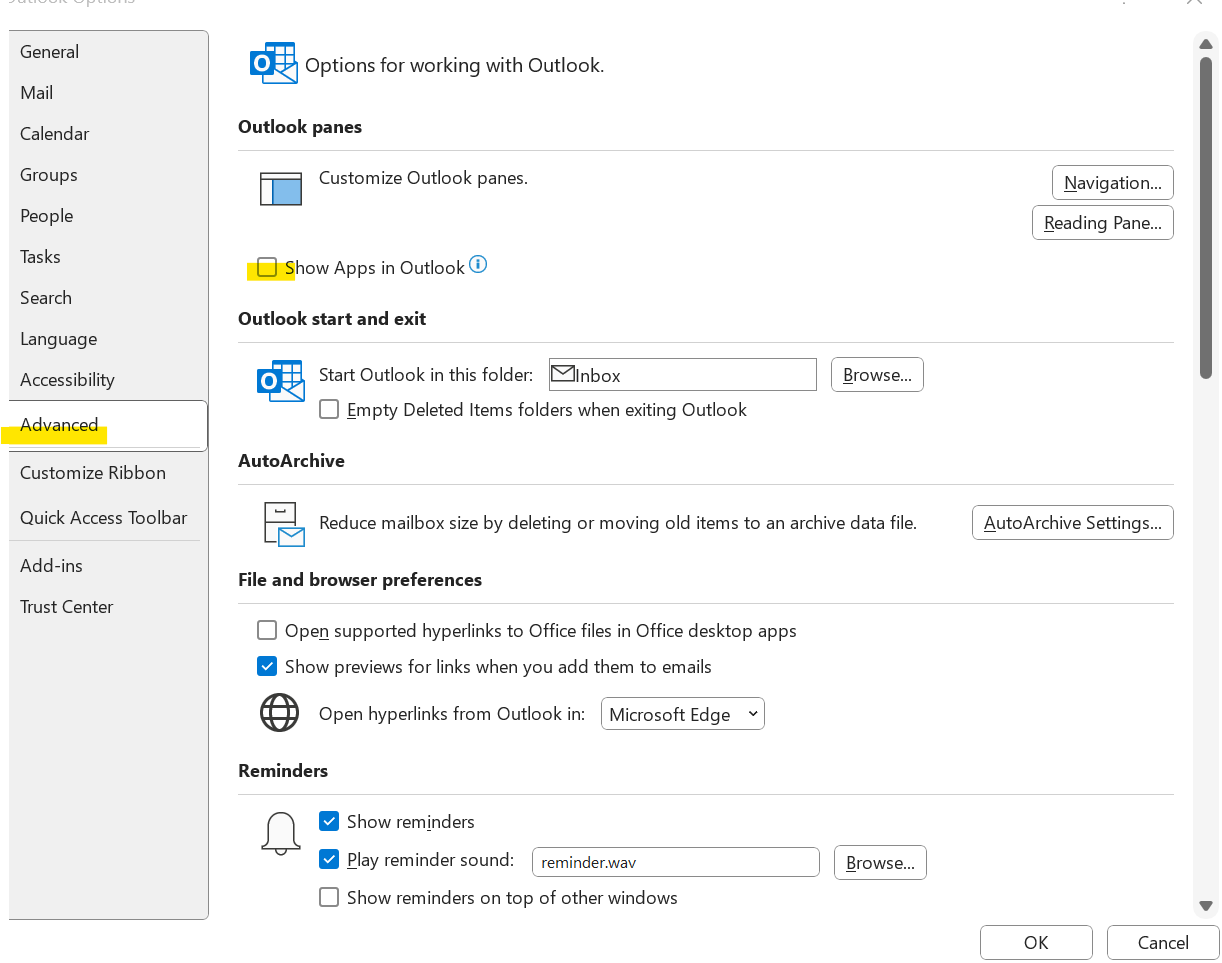The height and width of the screenshot is (963, 1222).
Task: Click the reminder.wav sound file field
Action: [x=675, y=862]
